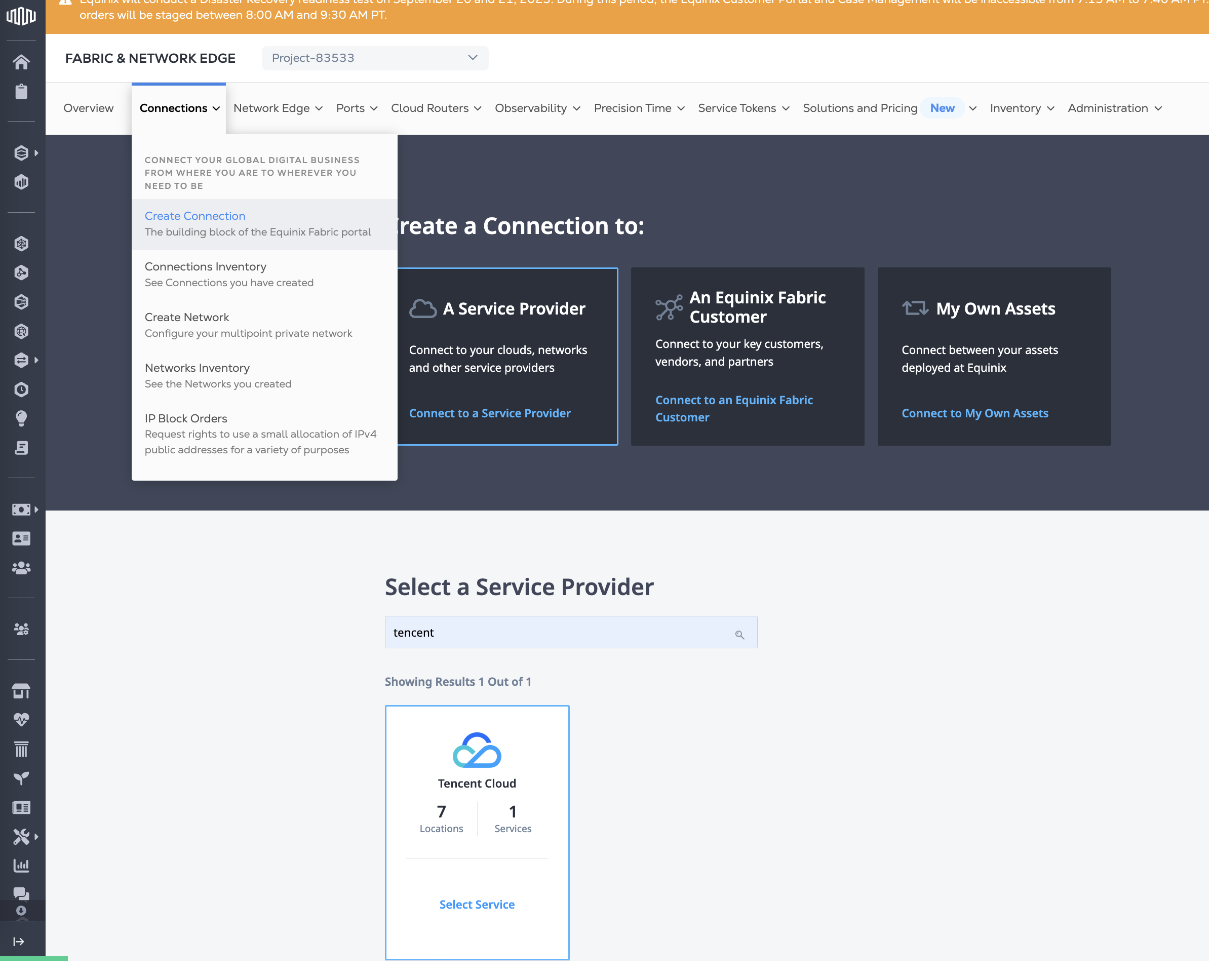Open the Project-83533 dropdown
Image resolution: width=1209 pixels, height=961 pixels.
point(375,58)
